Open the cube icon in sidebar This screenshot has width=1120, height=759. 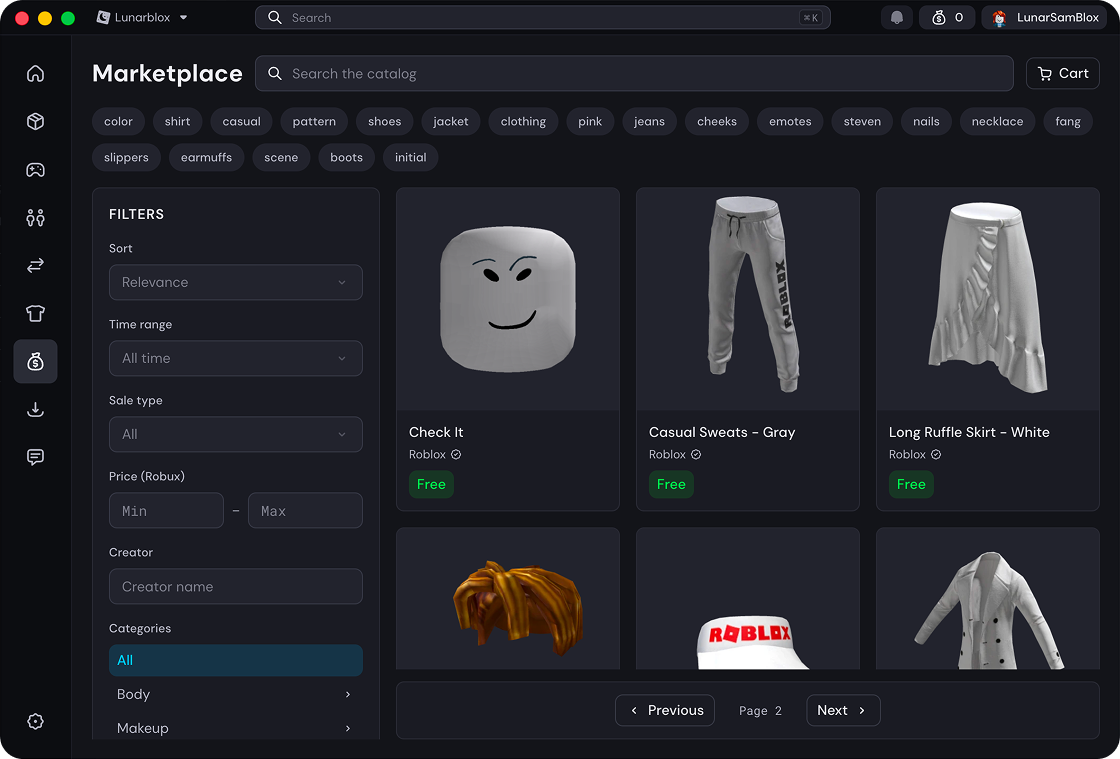pyautogui.click(x=35, y=121)
